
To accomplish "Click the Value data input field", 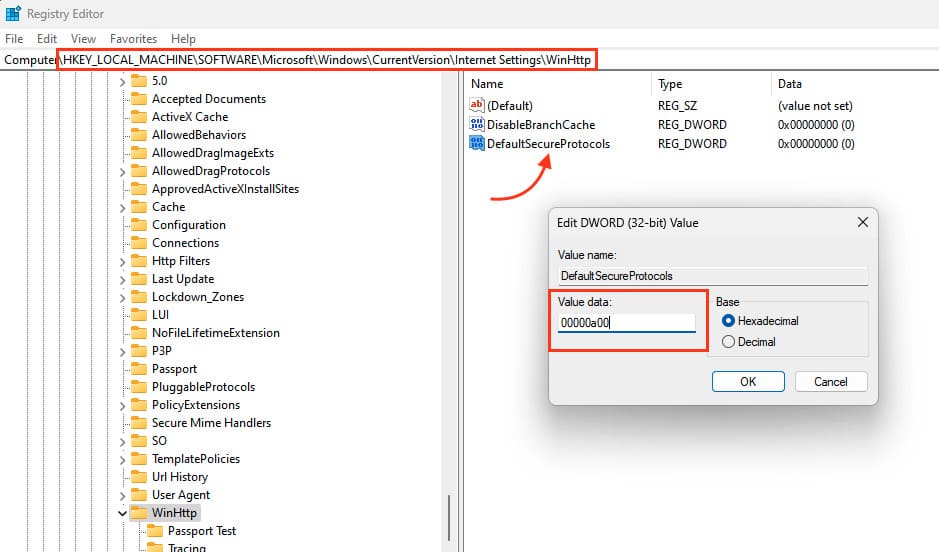I will point(626,323).
